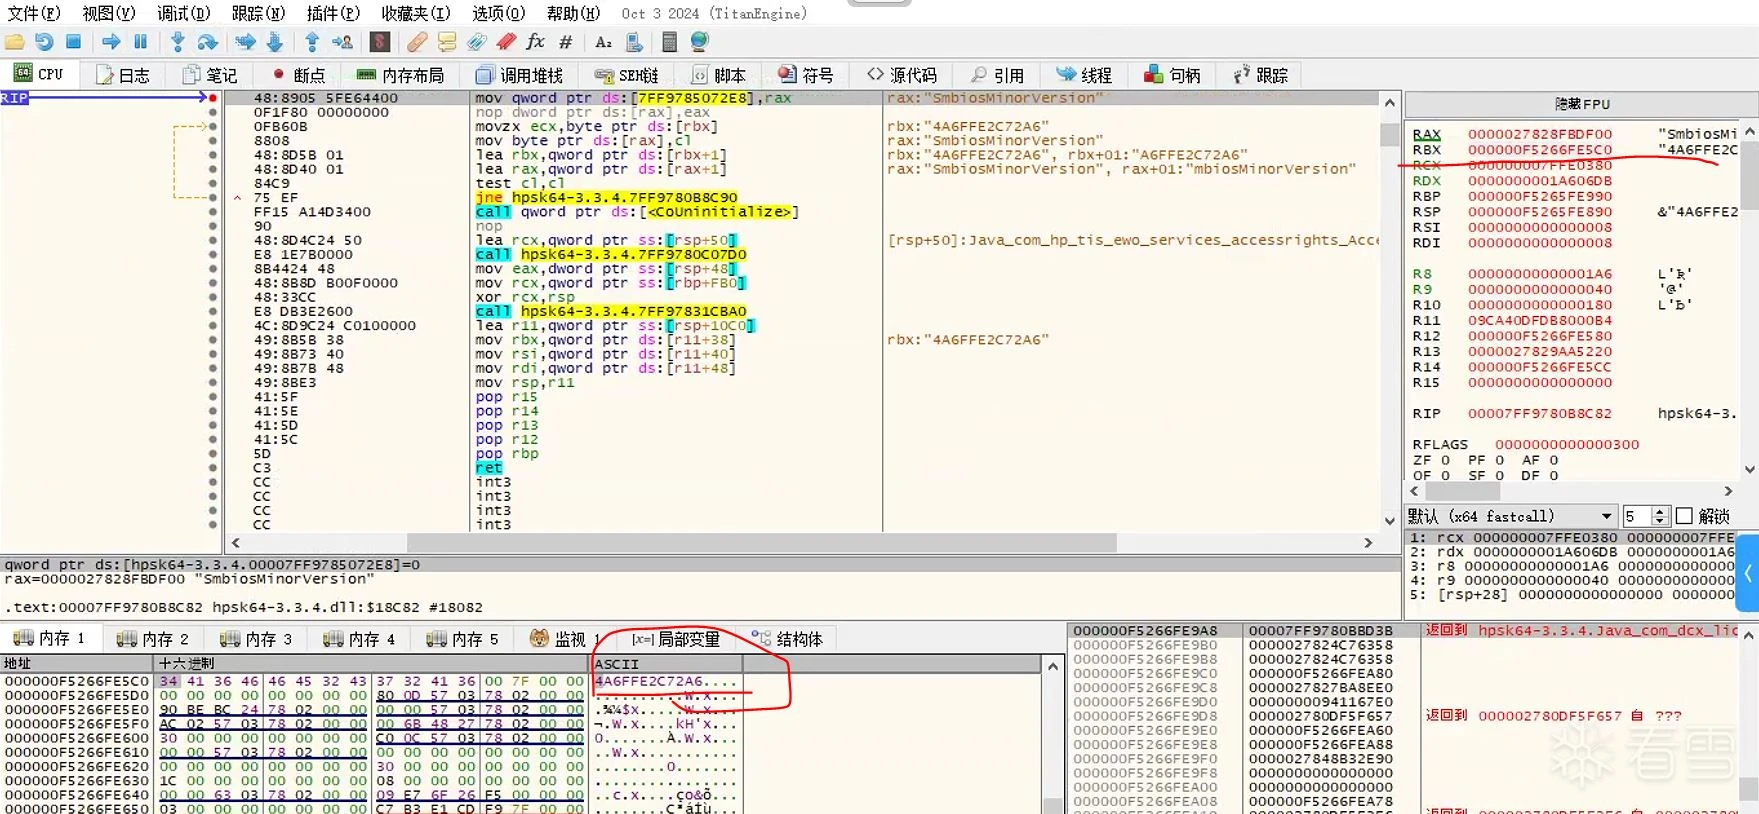Click the ZF flag value
1759x814 pixels.
(1445, 460)
